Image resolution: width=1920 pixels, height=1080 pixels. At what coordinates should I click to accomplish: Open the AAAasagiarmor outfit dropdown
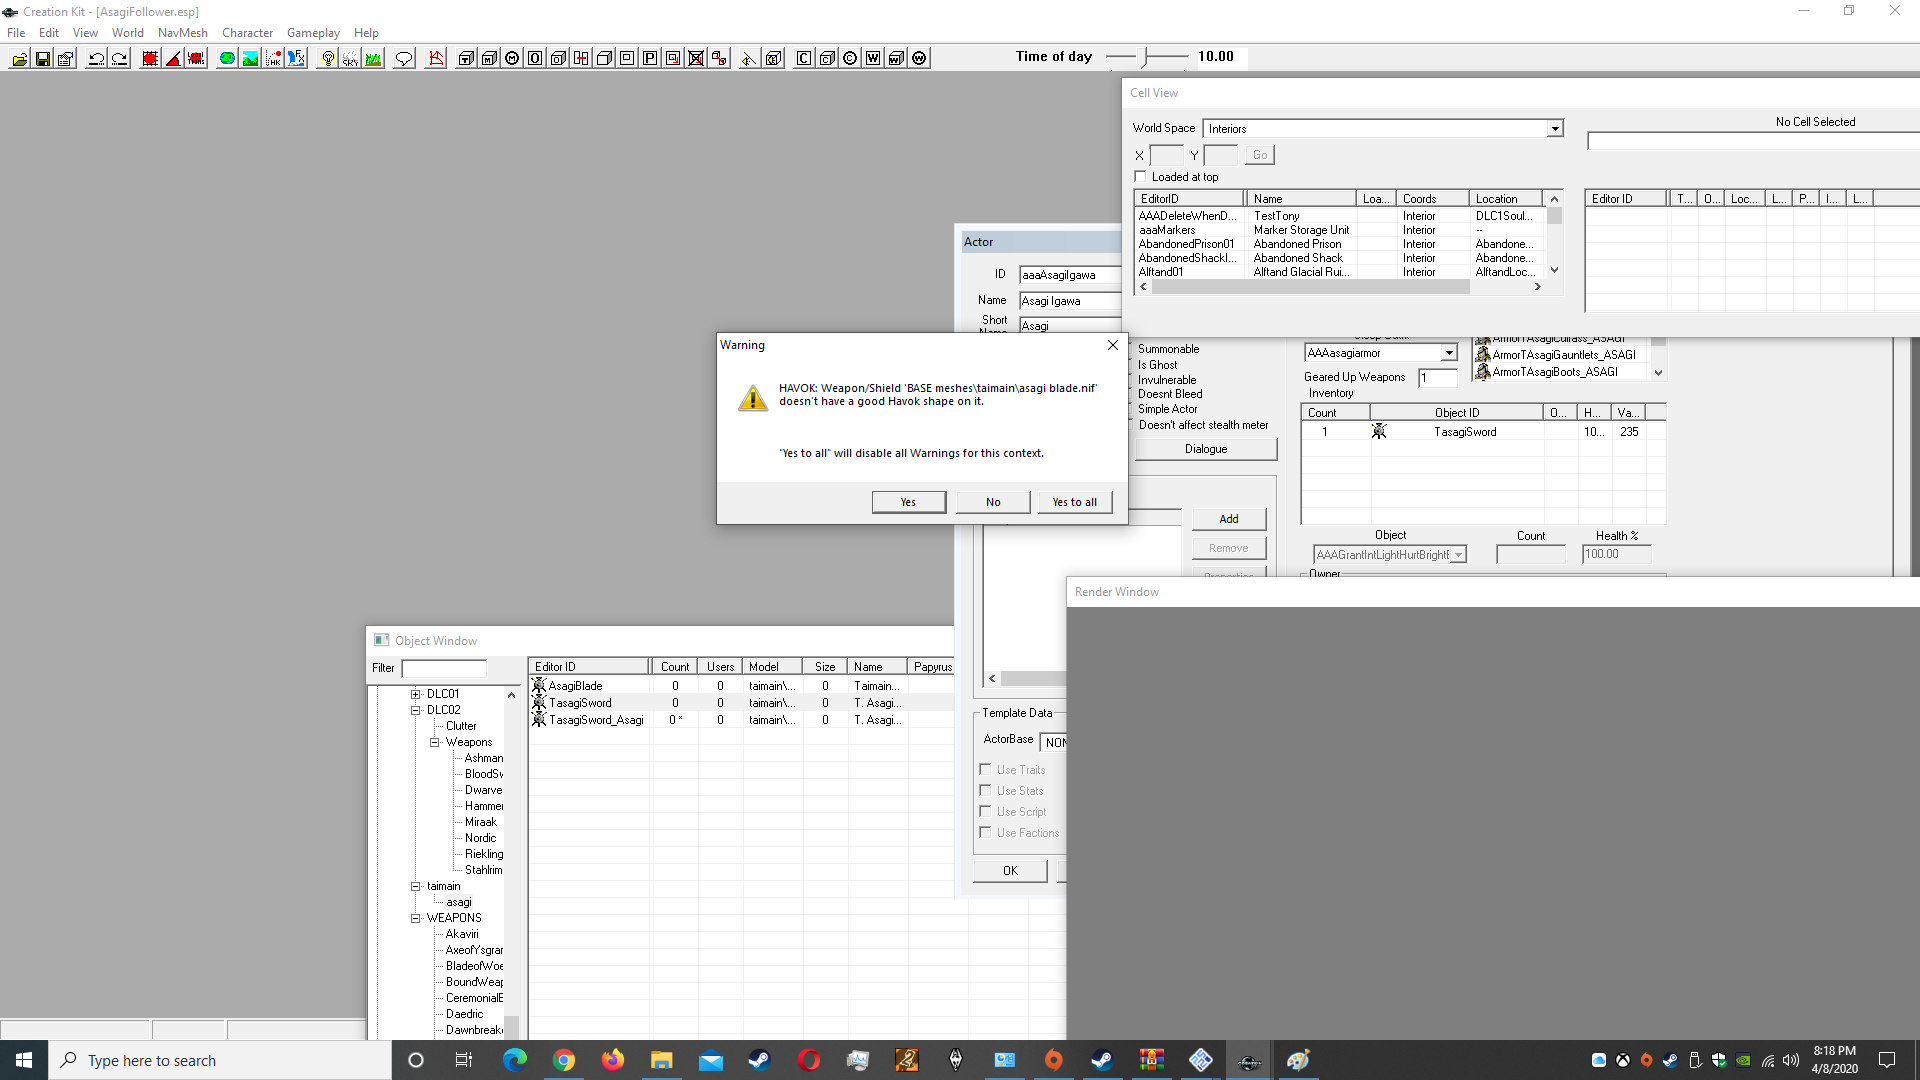pyautogui.click(x=1448, y=353)
